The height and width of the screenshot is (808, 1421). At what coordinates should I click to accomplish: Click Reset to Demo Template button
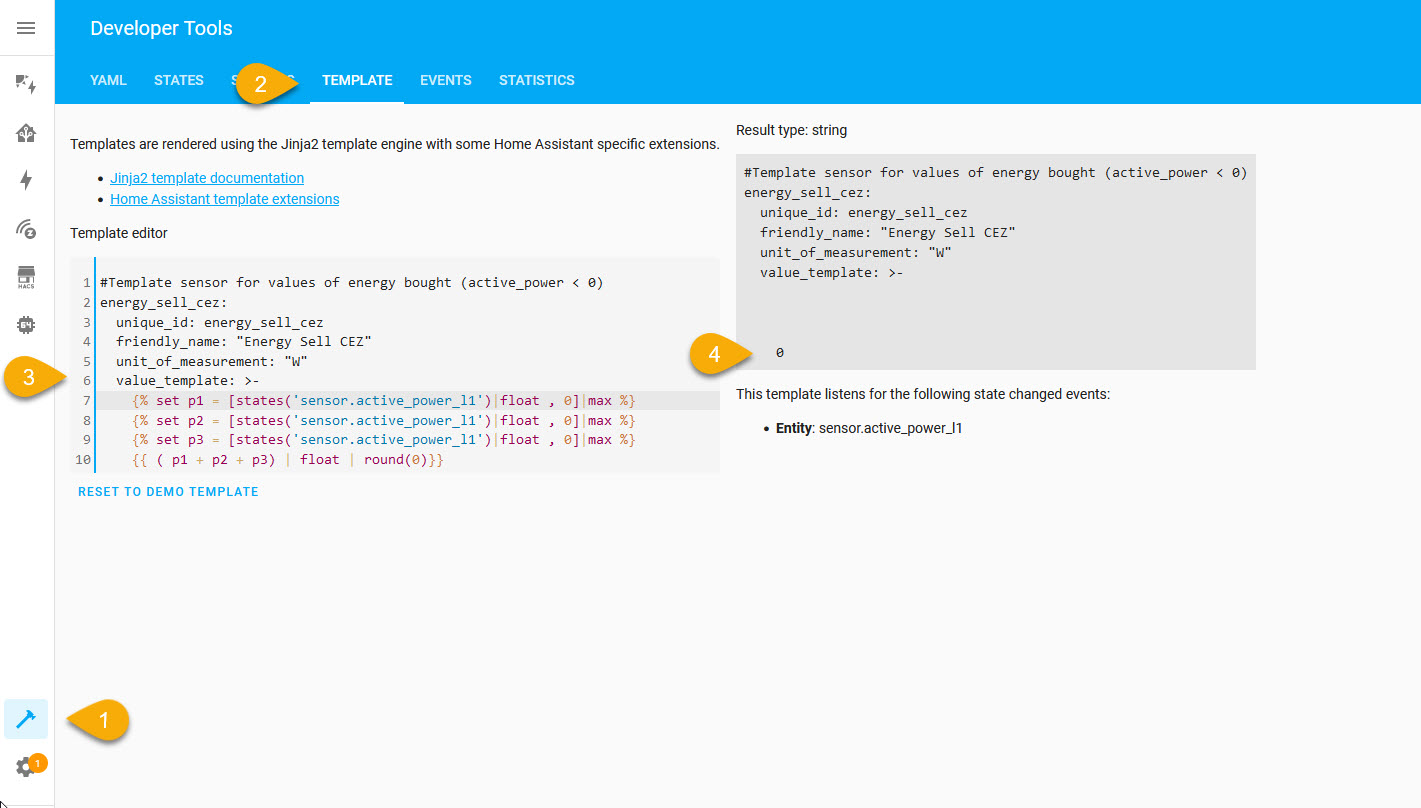click(168, 492)
